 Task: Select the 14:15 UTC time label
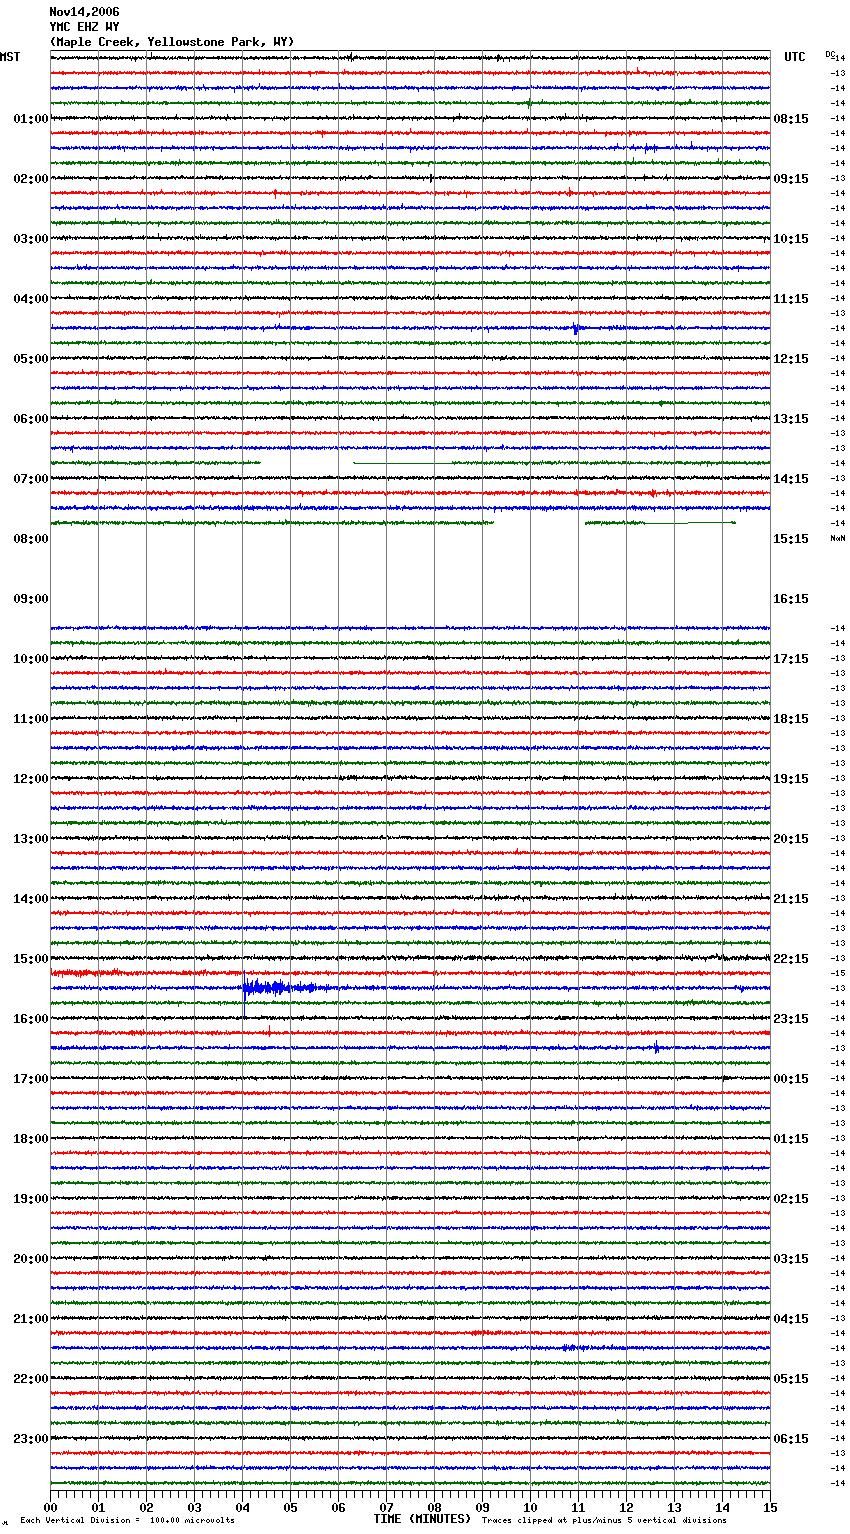(x=791, y=479)
